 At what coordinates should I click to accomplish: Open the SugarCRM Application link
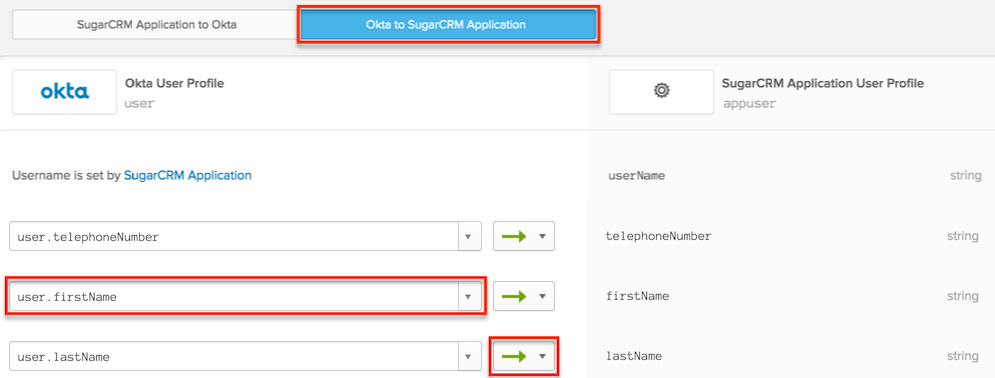coord(188,175)
